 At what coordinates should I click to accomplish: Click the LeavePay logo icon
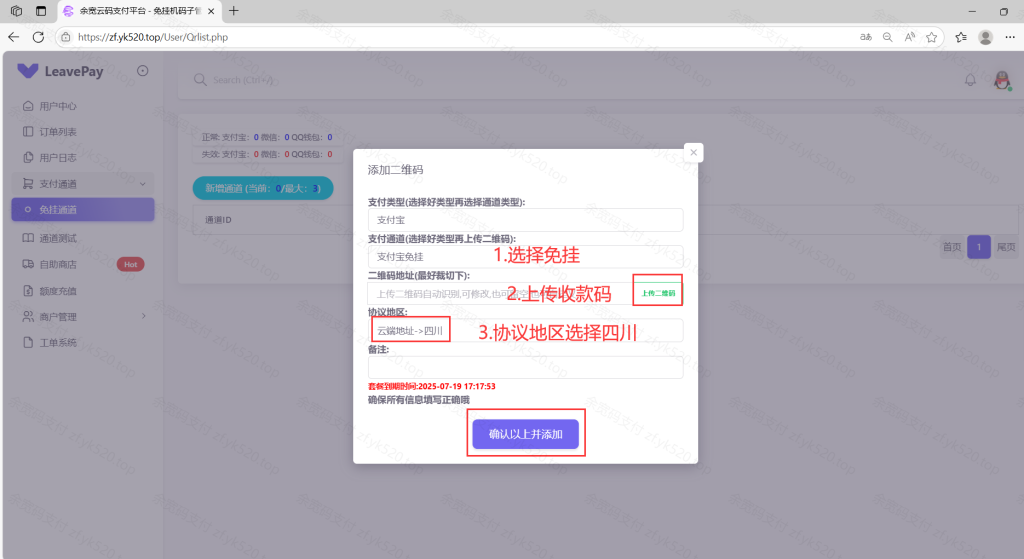tap(28, 71)
